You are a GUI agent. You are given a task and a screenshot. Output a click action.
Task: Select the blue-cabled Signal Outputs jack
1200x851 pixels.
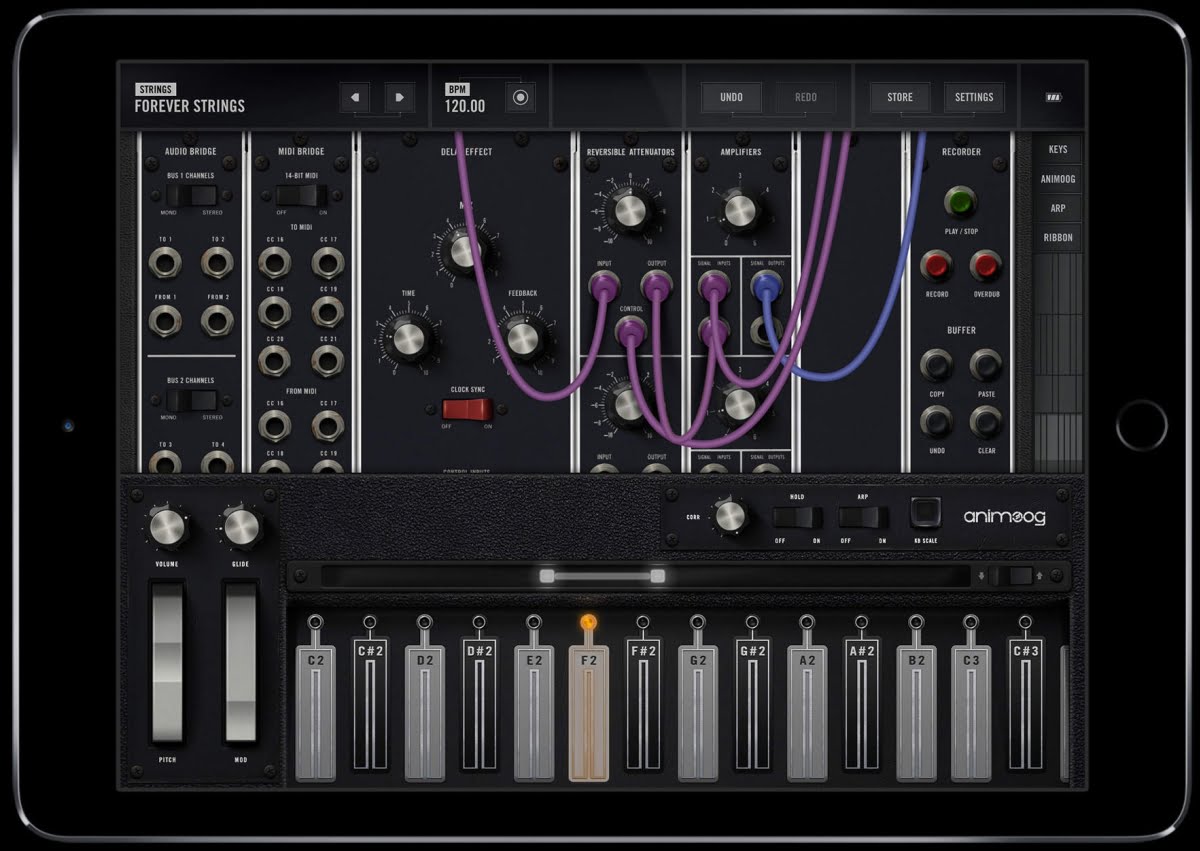point(766,288)
